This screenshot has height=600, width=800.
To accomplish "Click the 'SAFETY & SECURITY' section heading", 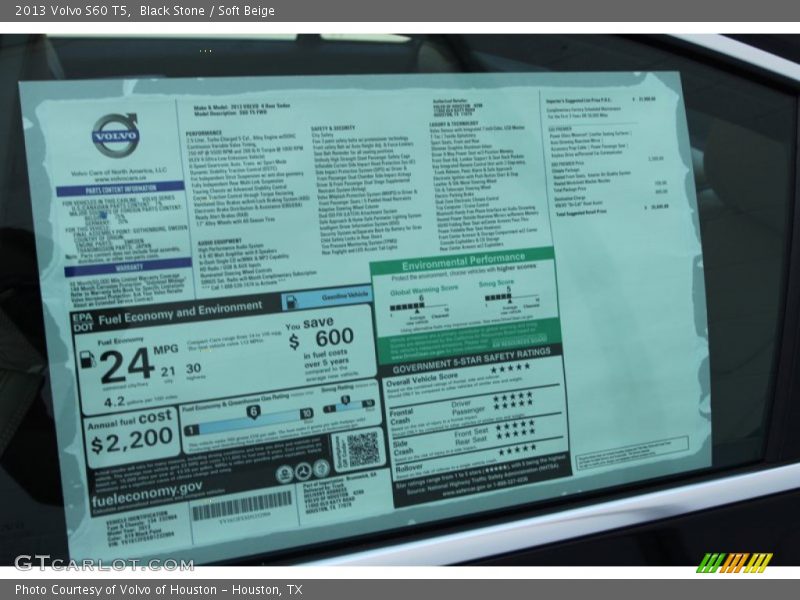I will pyautogui.click(x=333, y=128).
